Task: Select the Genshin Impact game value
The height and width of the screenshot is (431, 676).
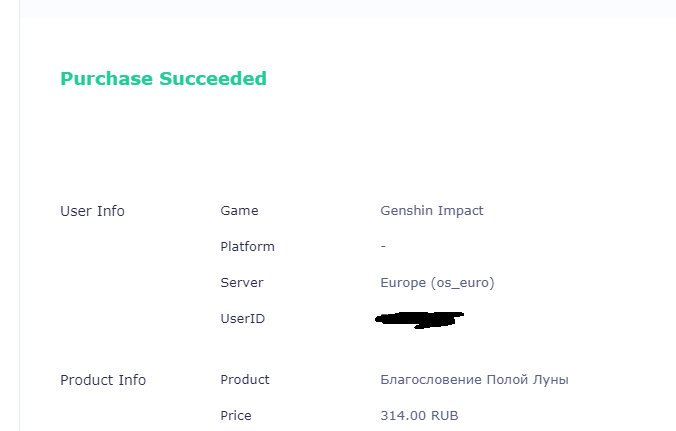Action: click(431, 211)
